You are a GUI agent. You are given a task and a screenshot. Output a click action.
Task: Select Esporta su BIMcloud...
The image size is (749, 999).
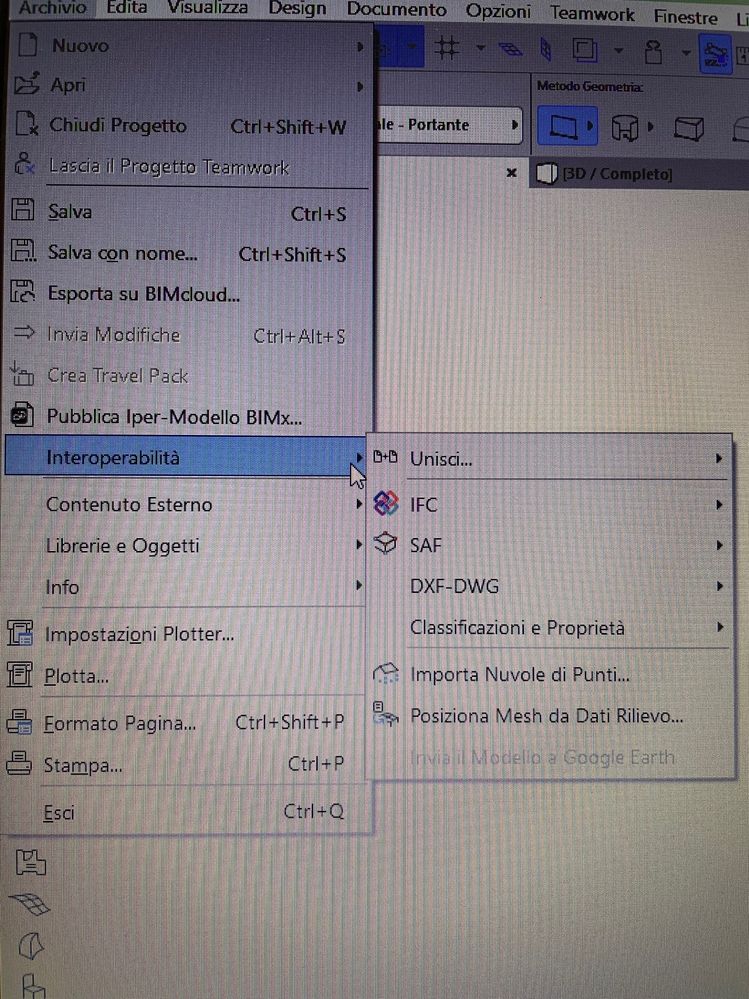click(190, 294)
